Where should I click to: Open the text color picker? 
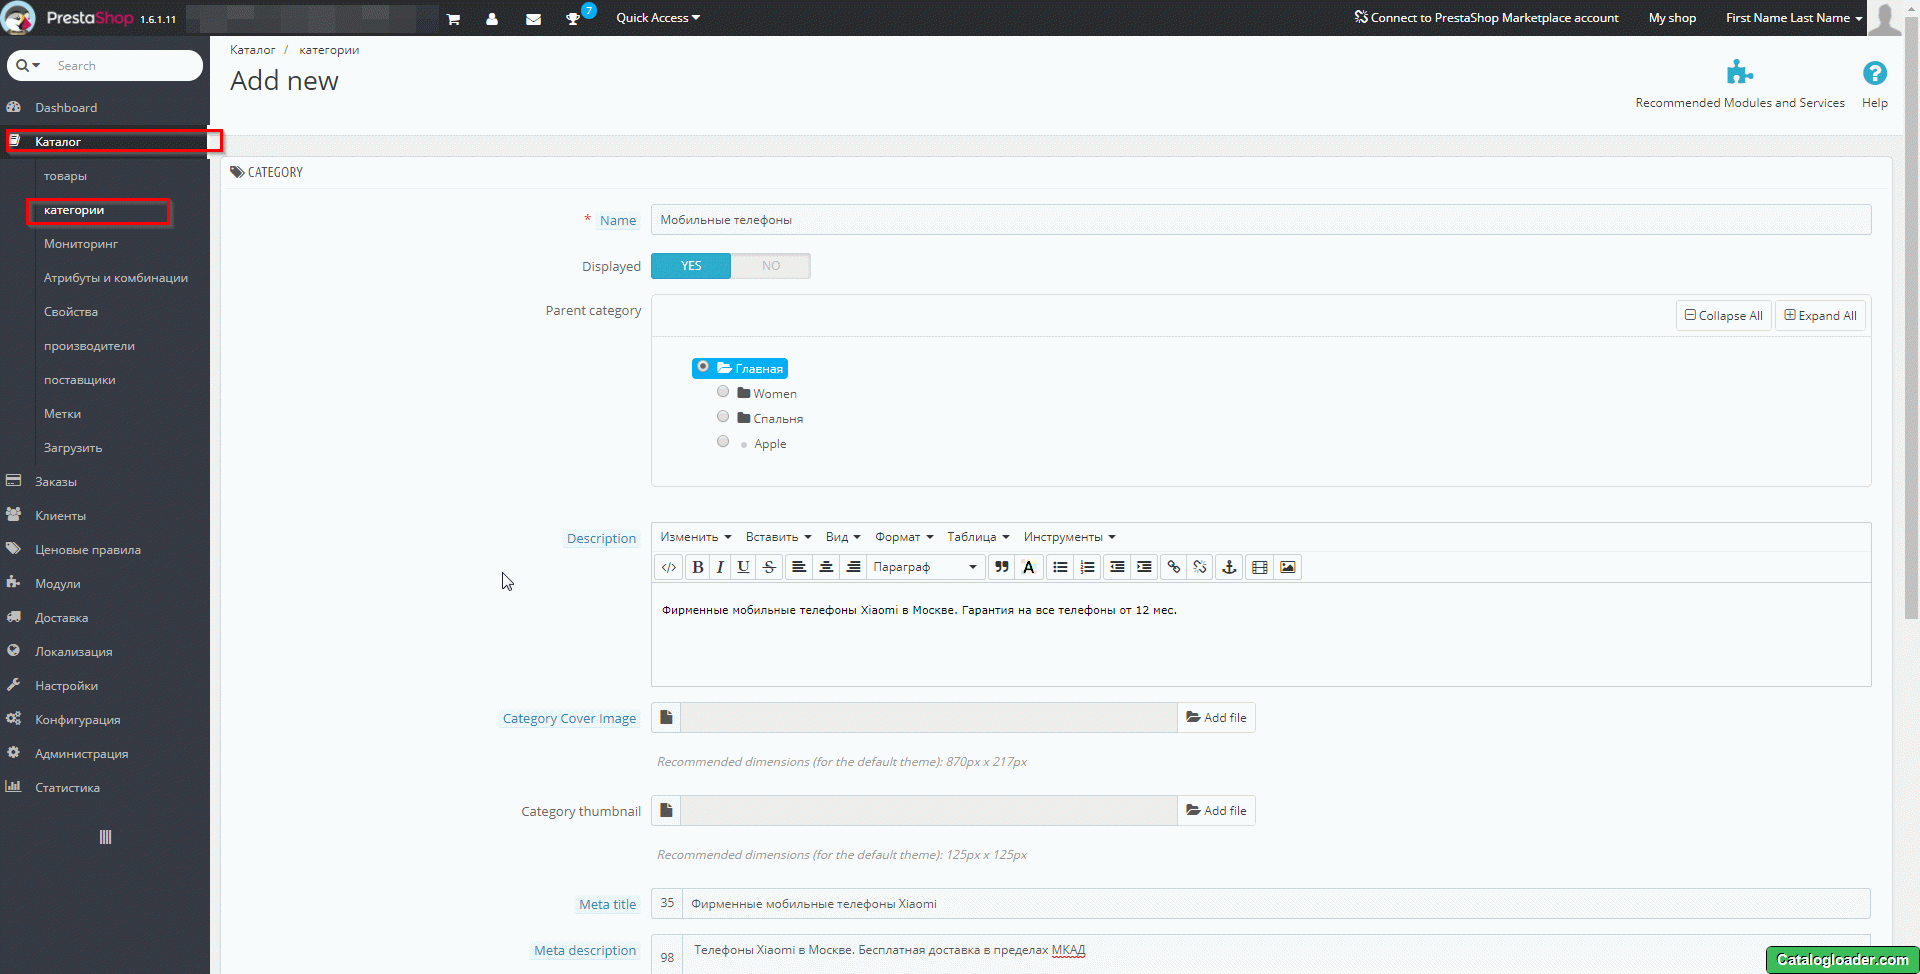pyautogui.click(x=1029, y=567)
